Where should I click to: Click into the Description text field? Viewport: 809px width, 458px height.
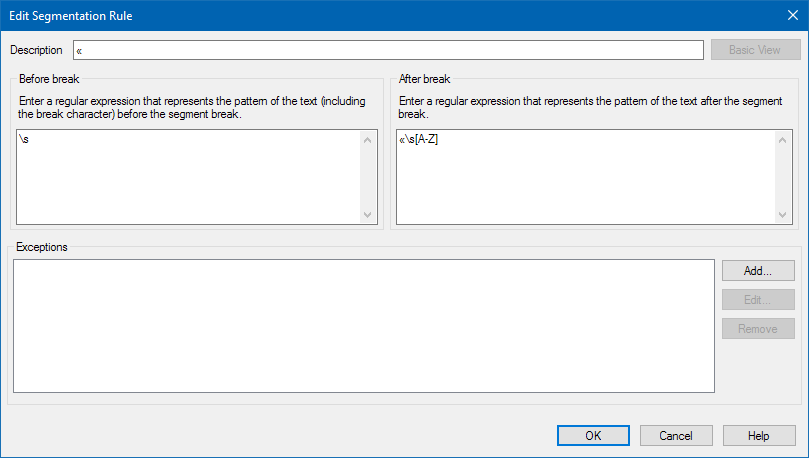[388, 50]
